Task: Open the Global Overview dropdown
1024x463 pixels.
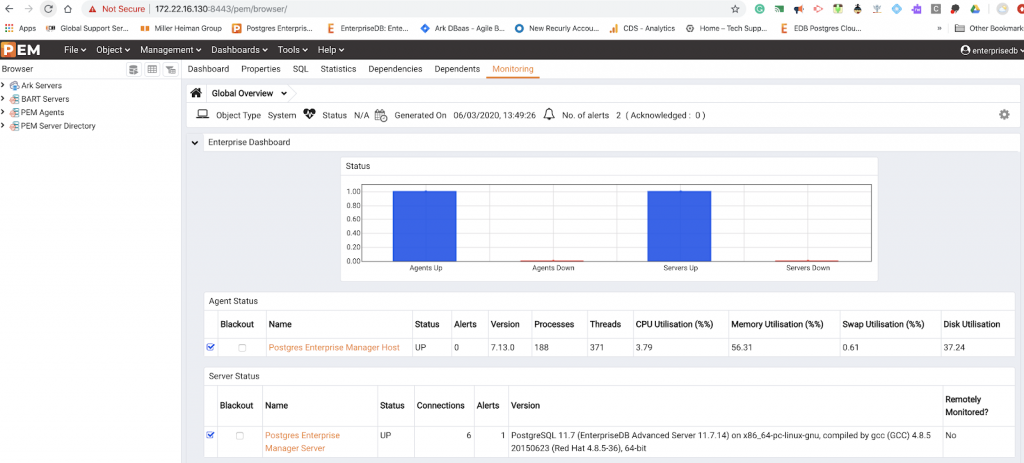Action: tap(284, 93)
